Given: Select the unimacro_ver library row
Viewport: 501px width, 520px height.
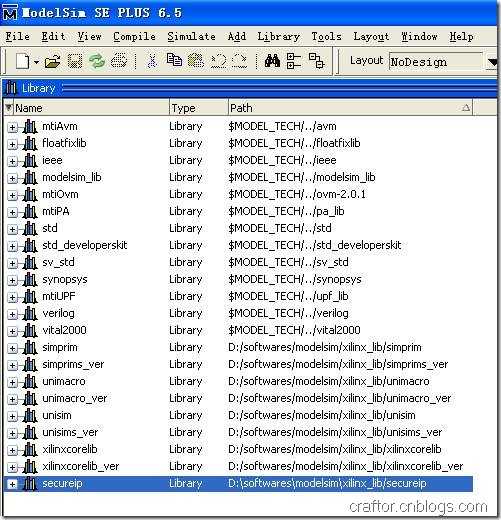Looking at the screenshot, I should pyautogui.click(x=238, y=398).
